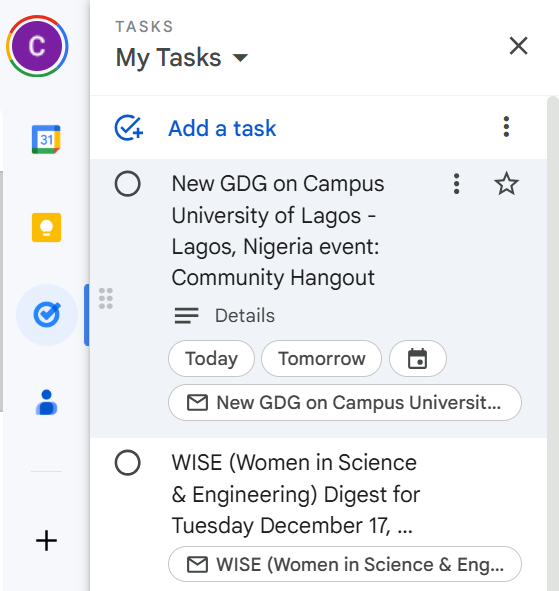
Task: Set task due date to Today
Action: pos(211,358)
